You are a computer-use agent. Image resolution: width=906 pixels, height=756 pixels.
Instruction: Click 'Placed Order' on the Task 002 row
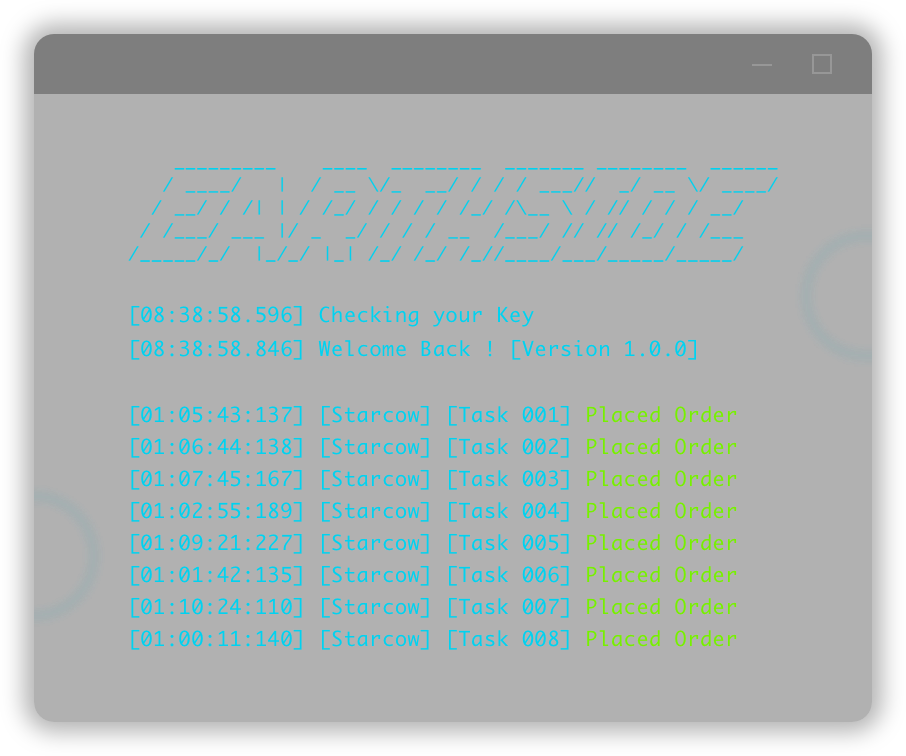coord(662,447)
